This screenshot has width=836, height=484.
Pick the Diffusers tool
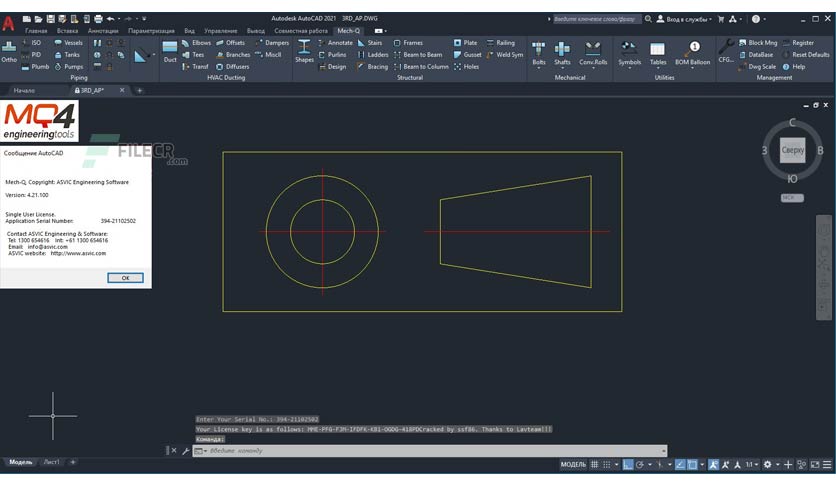tap(232, 67)
